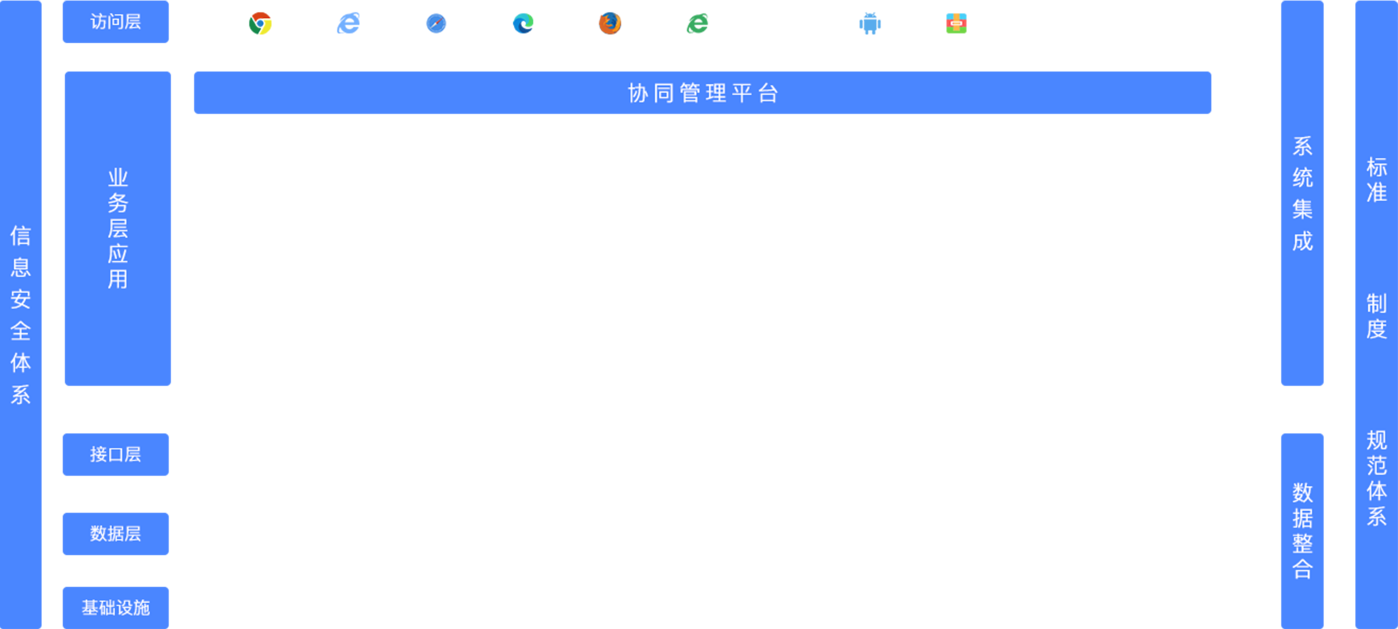Click the Microsoft Edge icon
This screenshot has height=629, width=1398.
(x=523, y=23)
